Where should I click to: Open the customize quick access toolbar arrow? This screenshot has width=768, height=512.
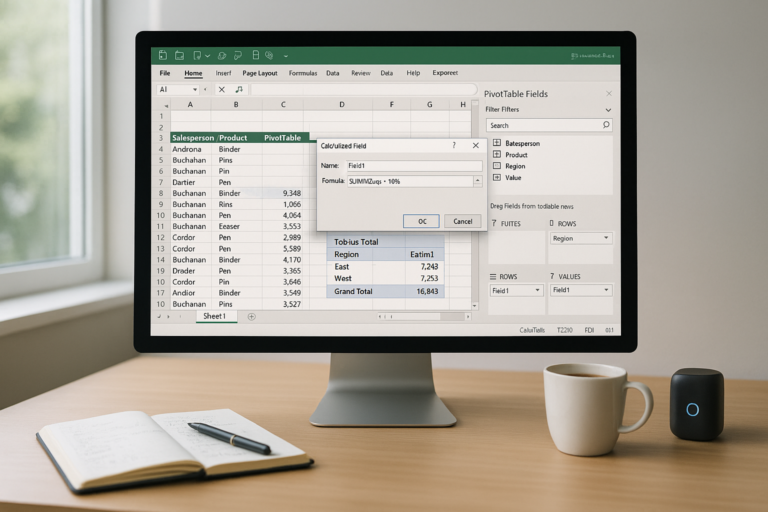click(x=286, y=56)
